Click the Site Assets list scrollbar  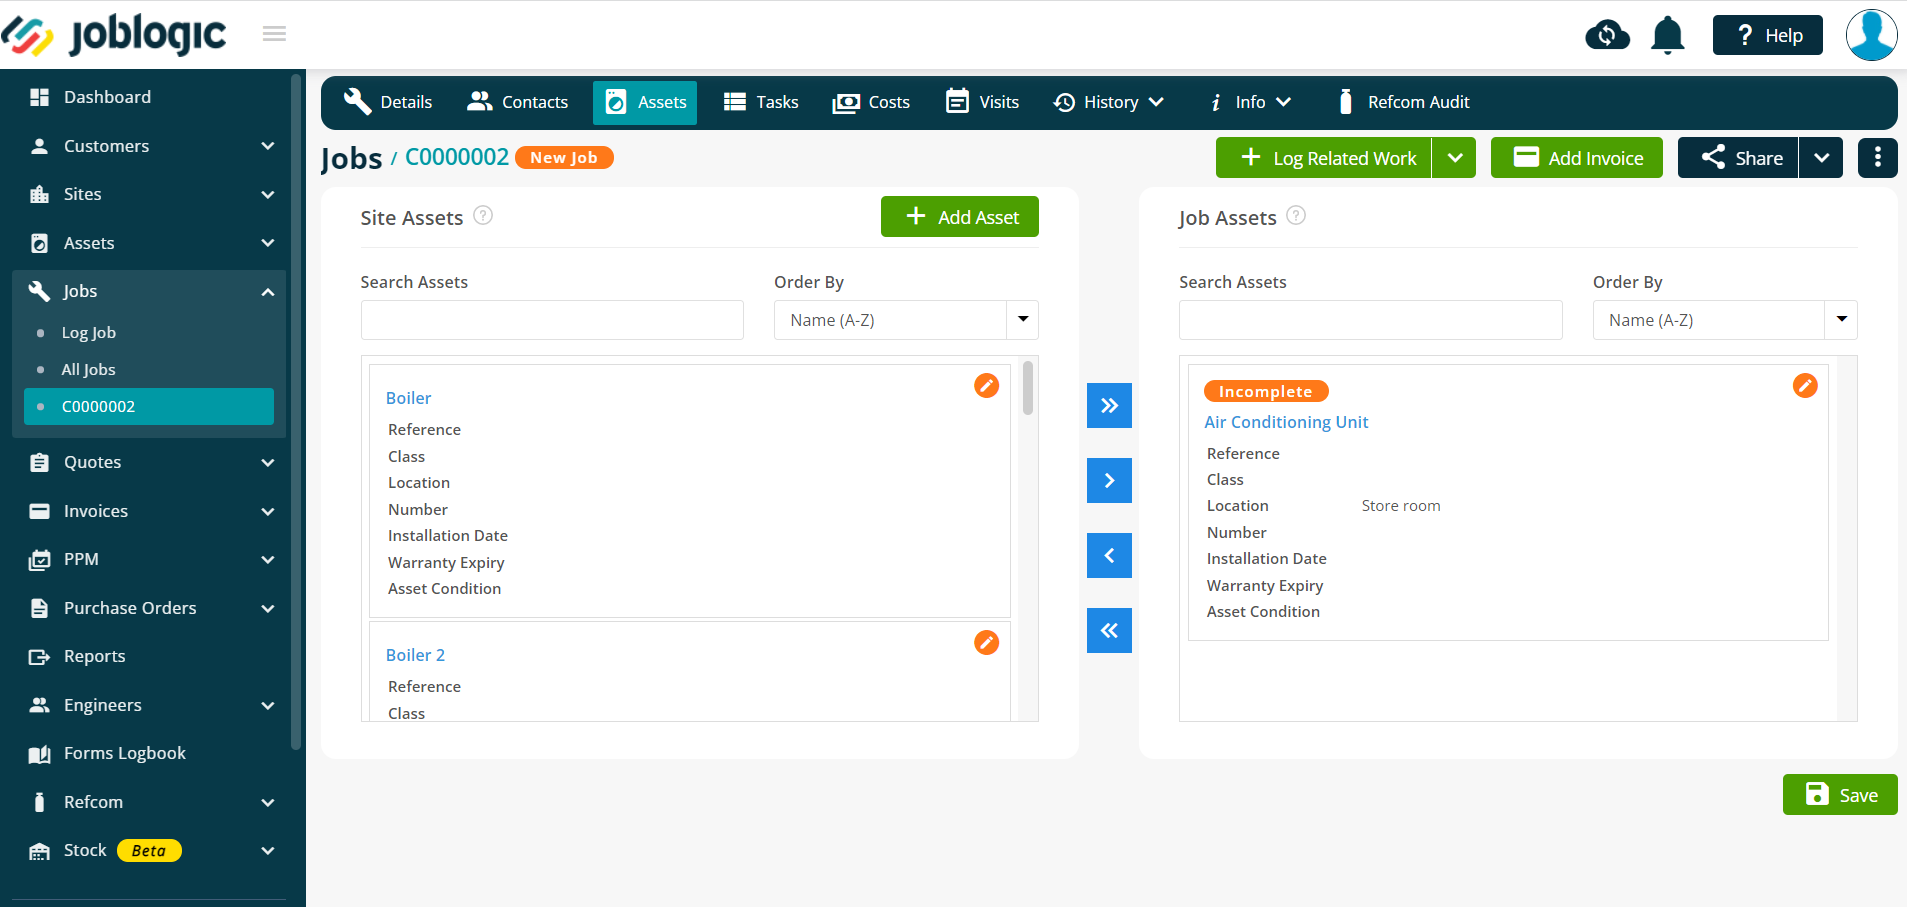tap(1028, 388)
